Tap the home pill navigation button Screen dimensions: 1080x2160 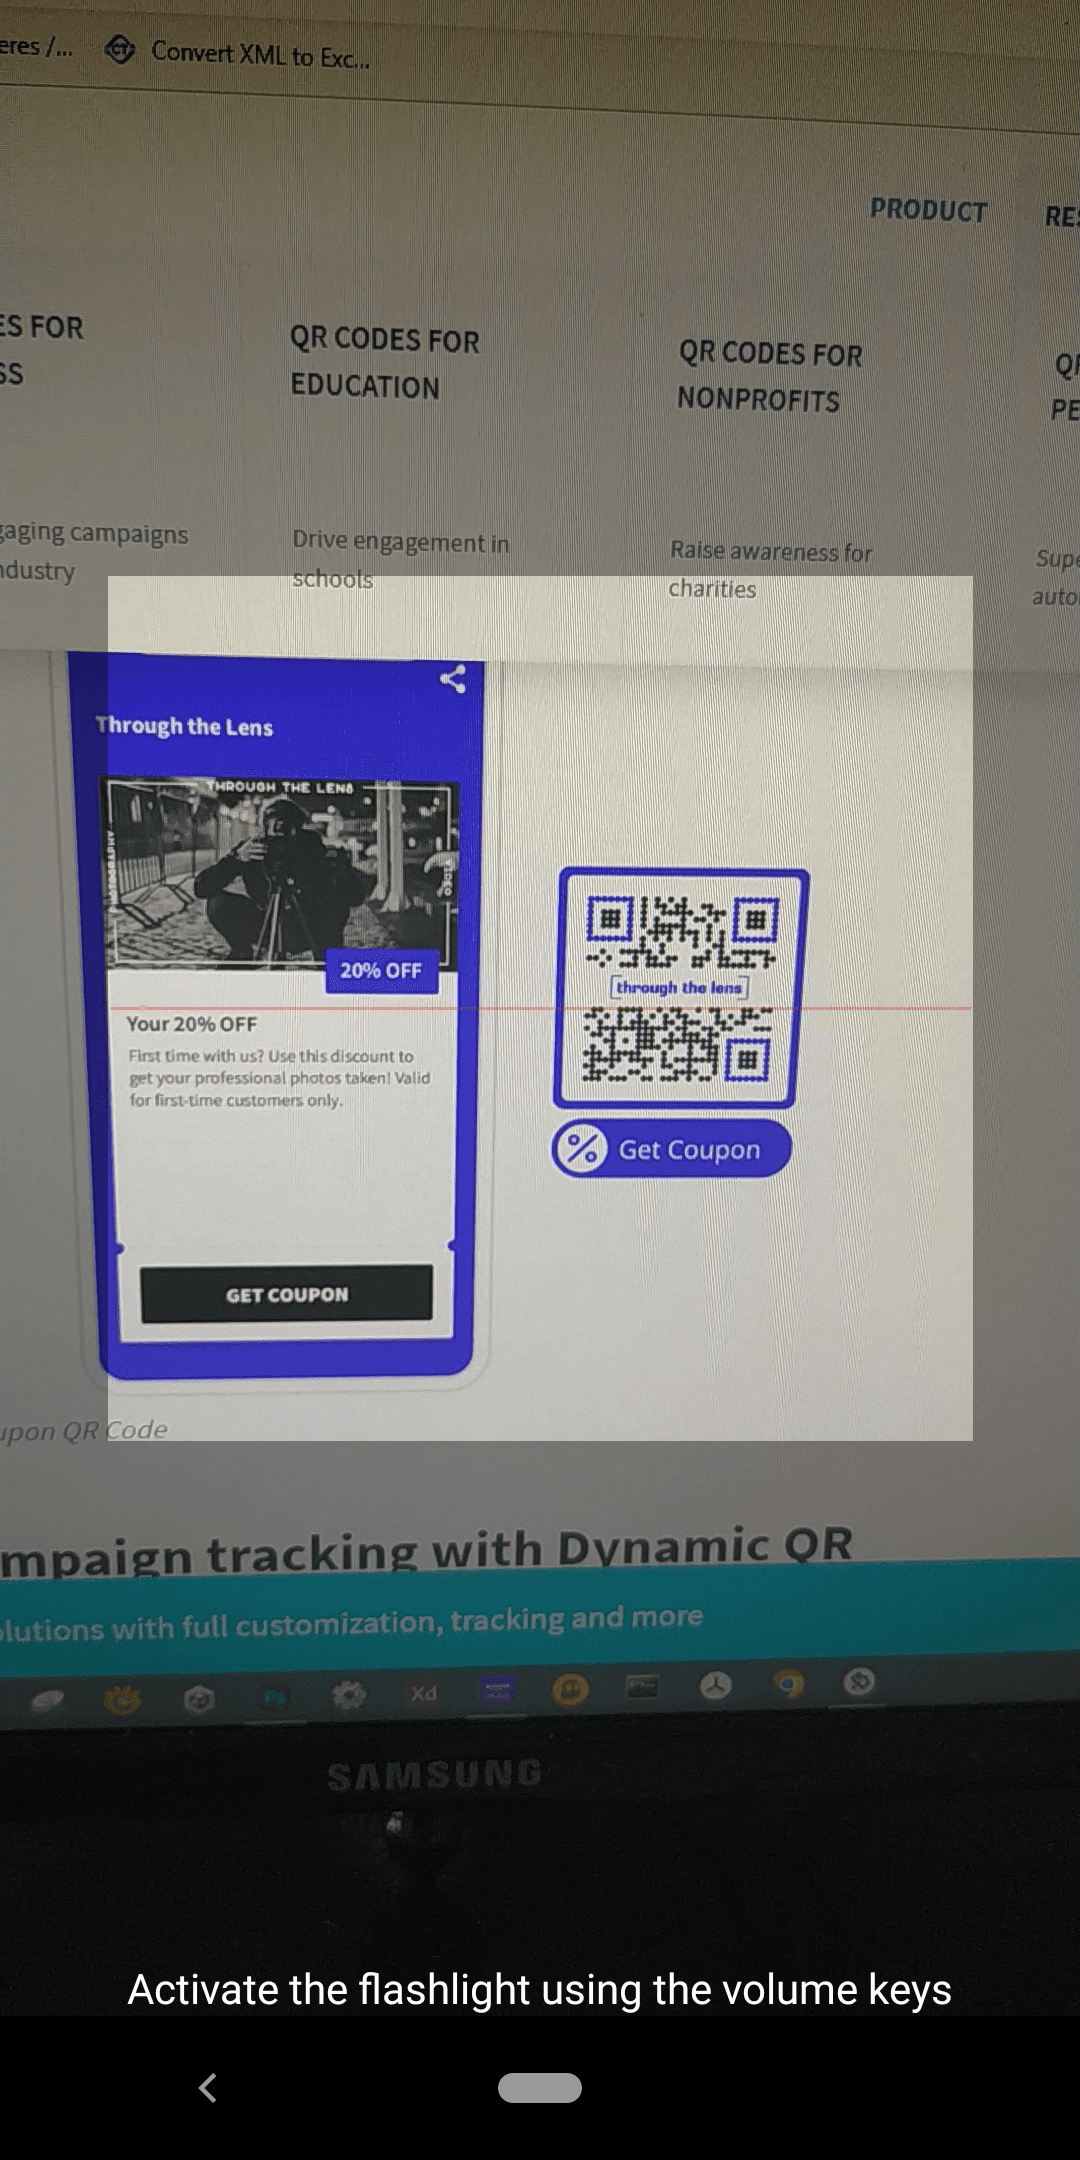(x=540, y=2088)
